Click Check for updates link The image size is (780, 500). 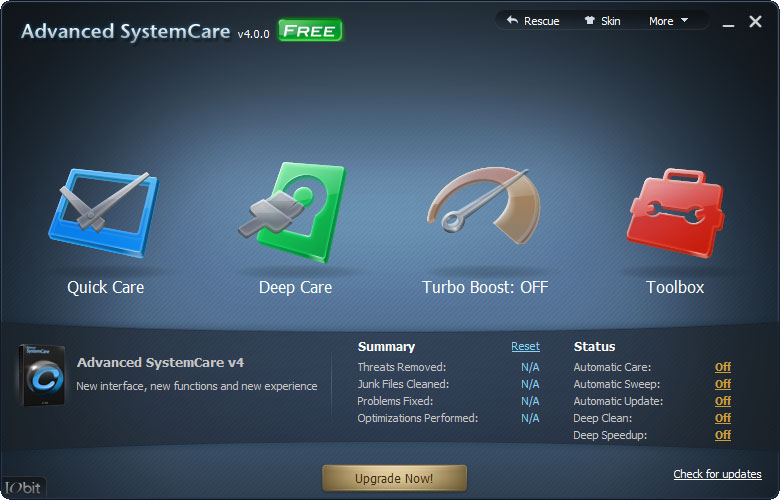(717, 474)
